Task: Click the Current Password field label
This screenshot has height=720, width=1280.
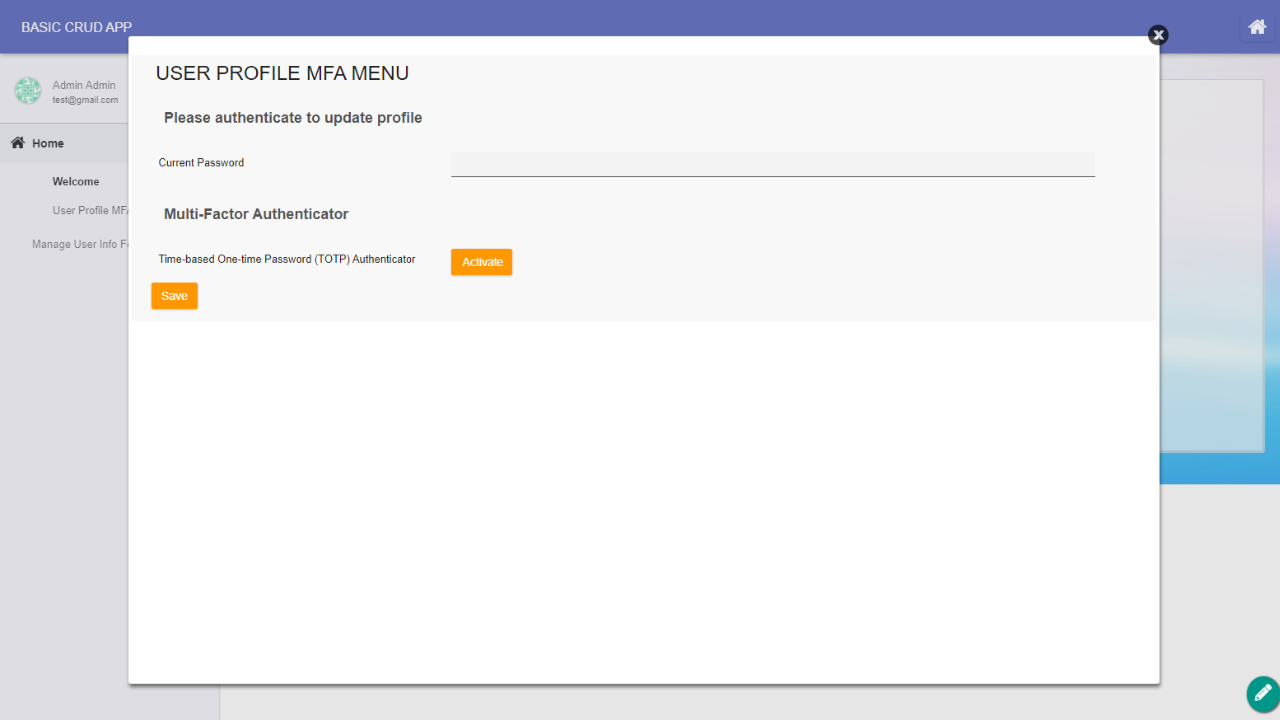Action: point(201,163)
